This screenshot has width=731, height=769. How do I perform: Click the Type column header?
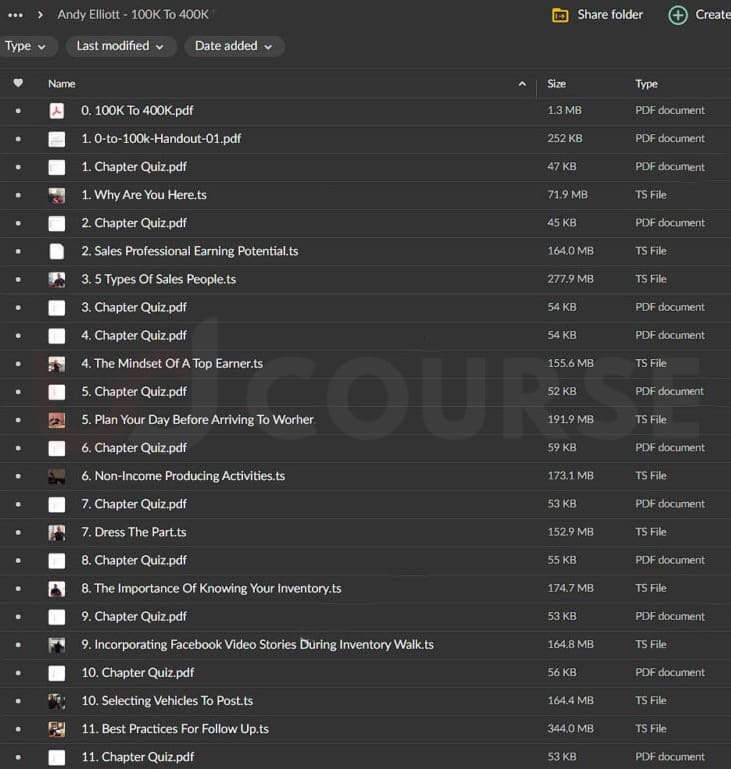pos(646,84)
